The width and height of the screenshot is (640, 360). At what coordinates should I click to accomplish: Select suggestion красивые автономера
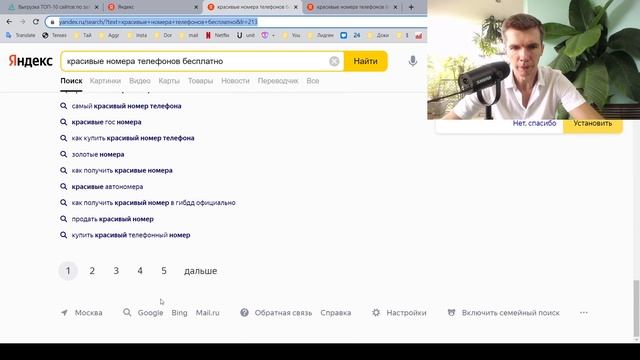coord(107,187)
